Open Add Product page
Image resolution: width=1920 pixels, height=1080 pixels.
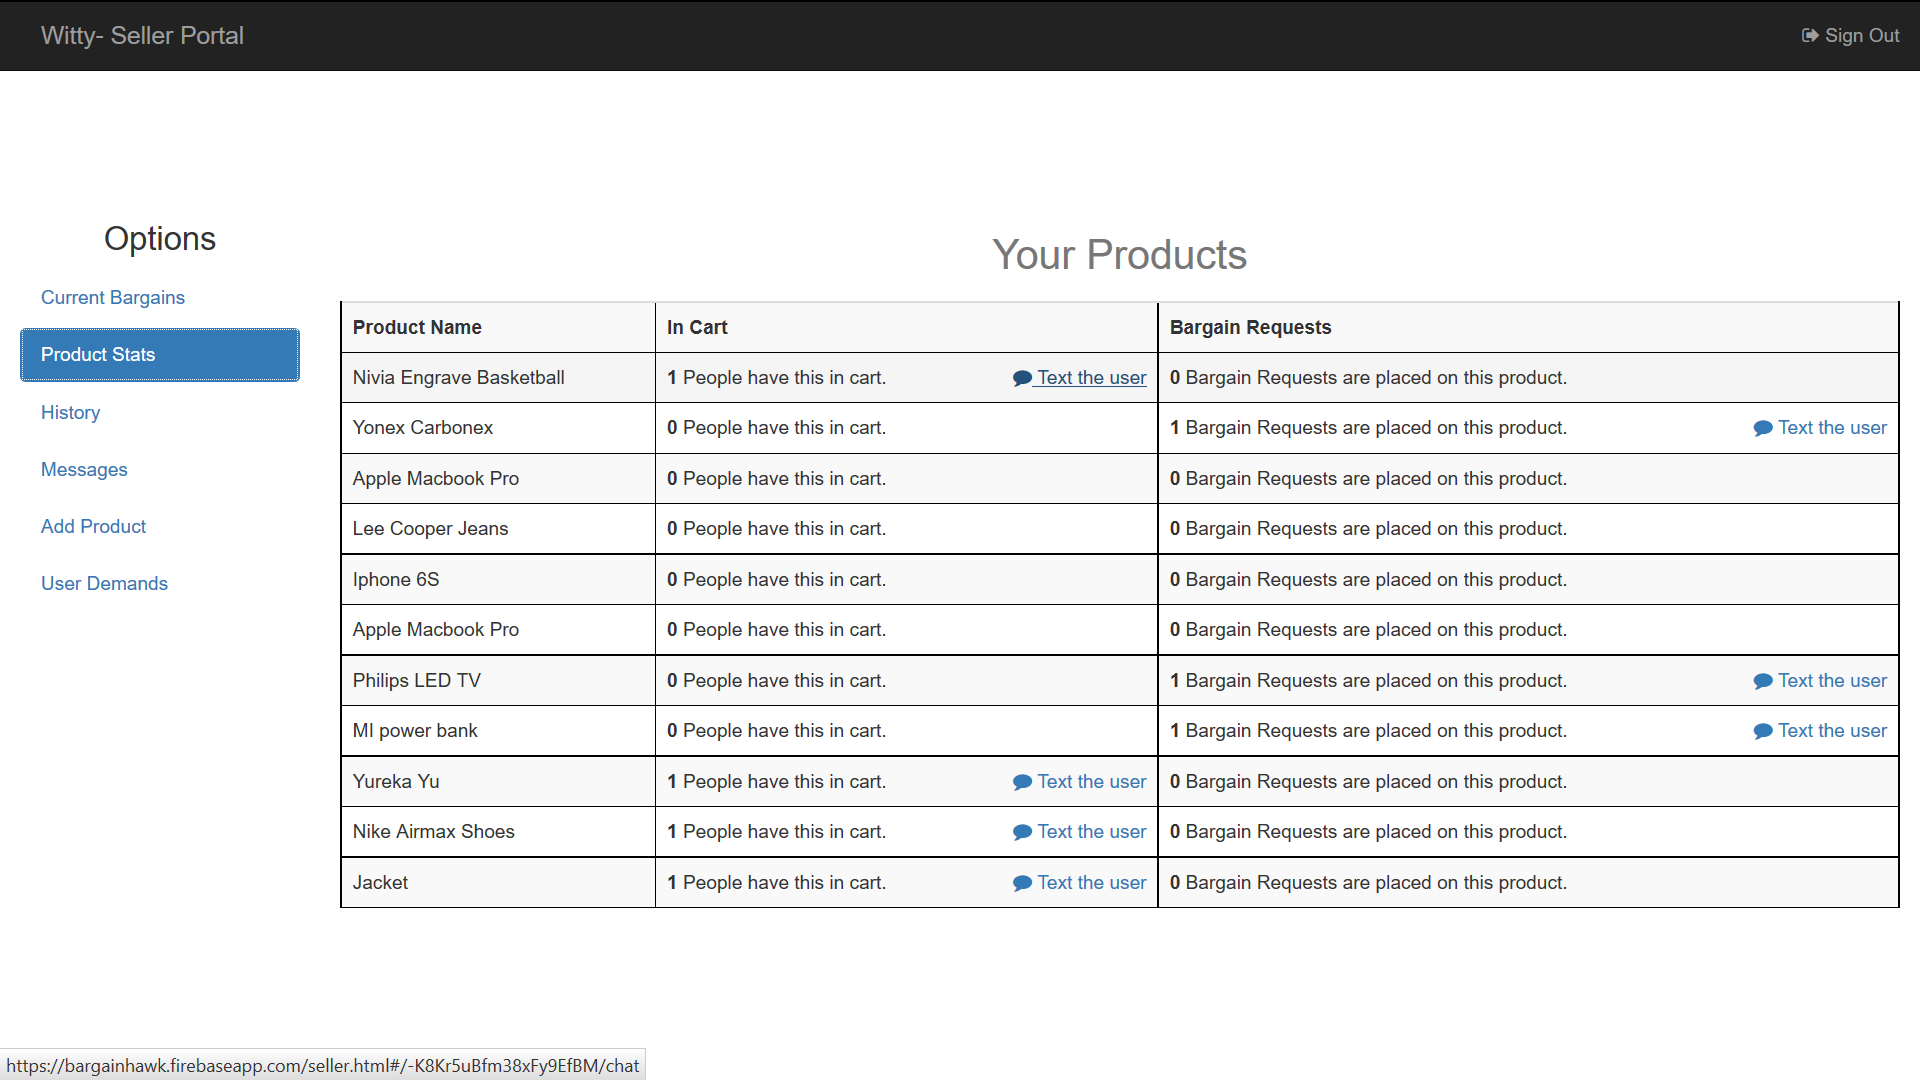point(93,527)
